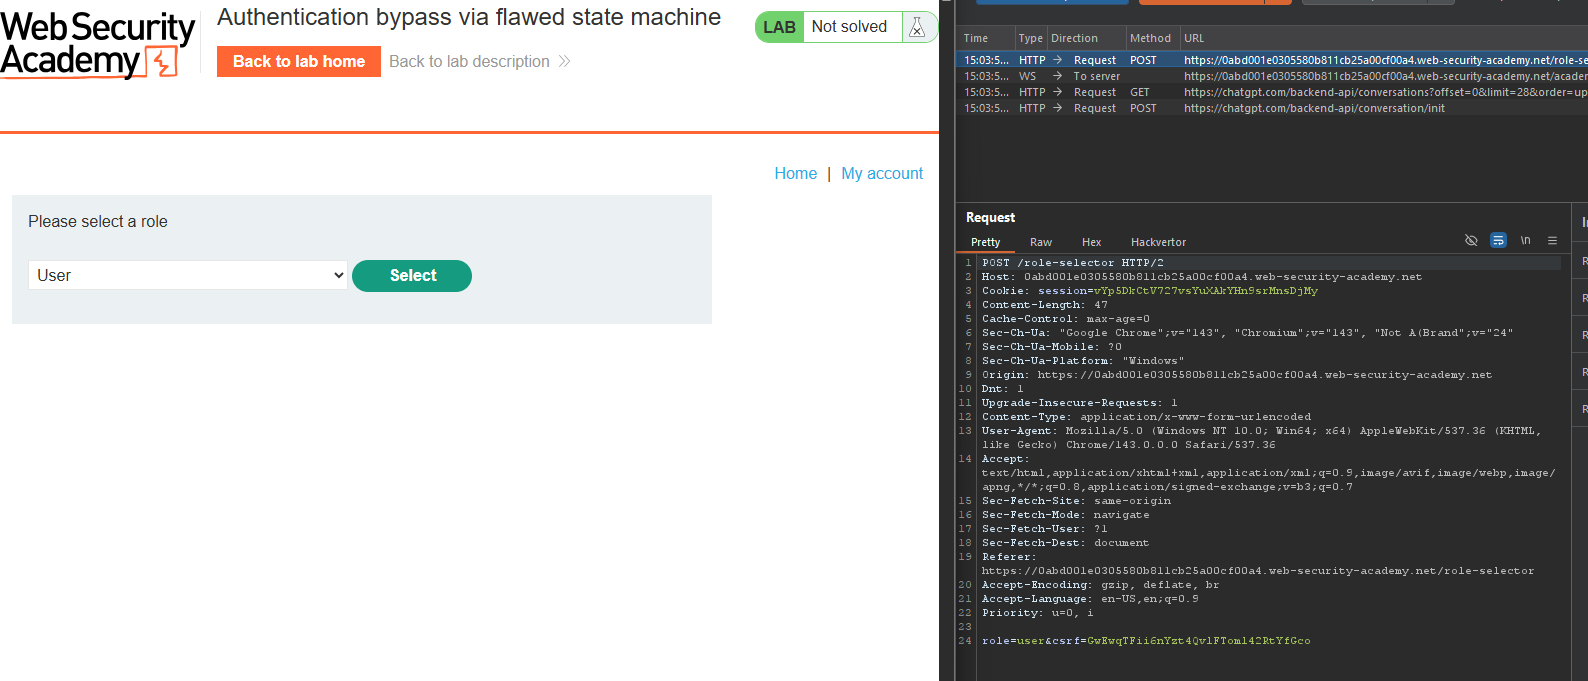Open the role dropdown showing User
This screenshot has width=1588, height=681.
[188, 275]
